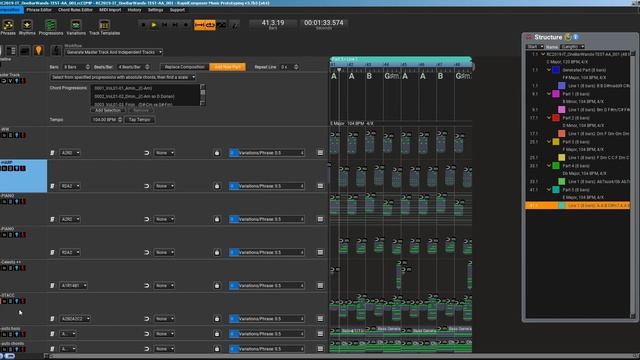
Task: Click the loop arrow icon on HARP row
Action: coord(147,186)
